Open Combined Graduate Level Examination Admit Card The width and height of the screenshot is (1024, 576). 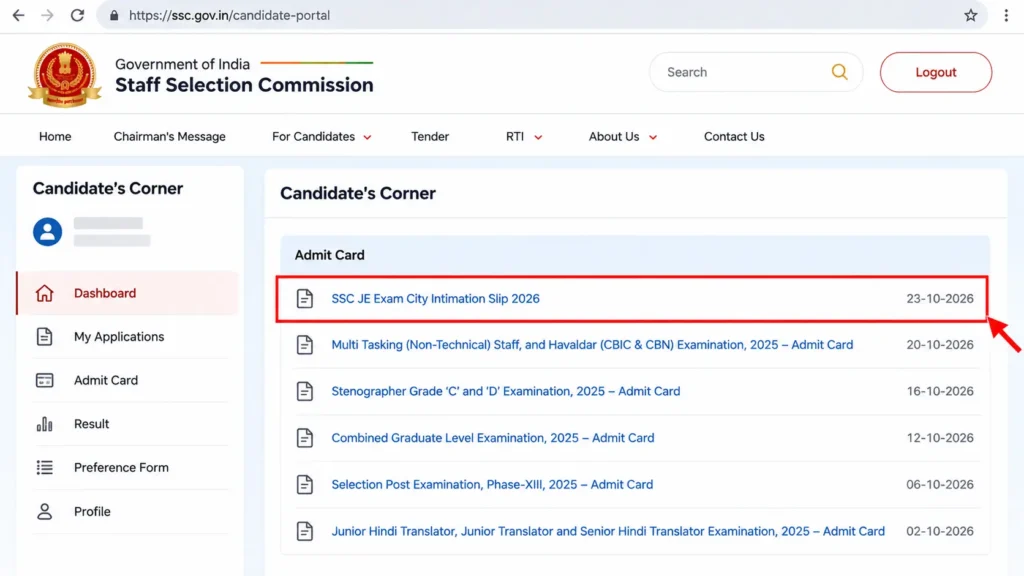click(x=492, y=438)
